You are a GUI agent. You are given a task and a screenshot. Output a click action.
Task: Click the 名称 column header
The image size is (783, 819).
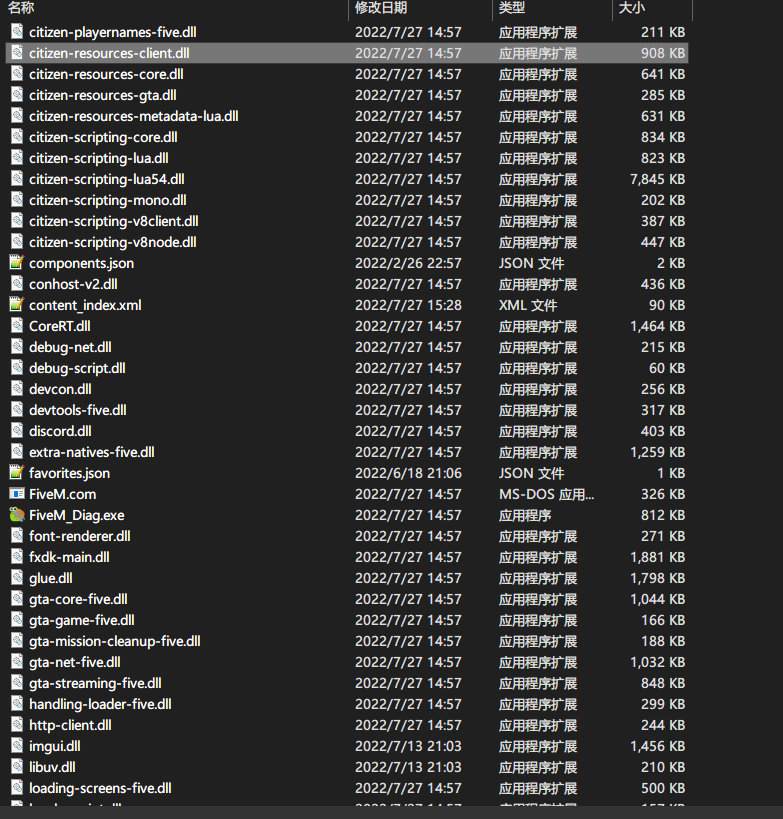click(x=21, y=7)
